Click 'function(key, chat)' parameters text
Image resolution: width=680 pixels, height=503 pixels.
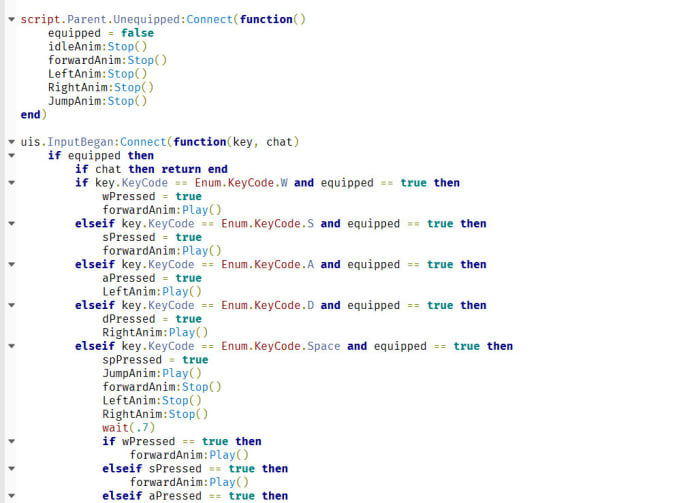pyautogui.click(x=236, y=142)
